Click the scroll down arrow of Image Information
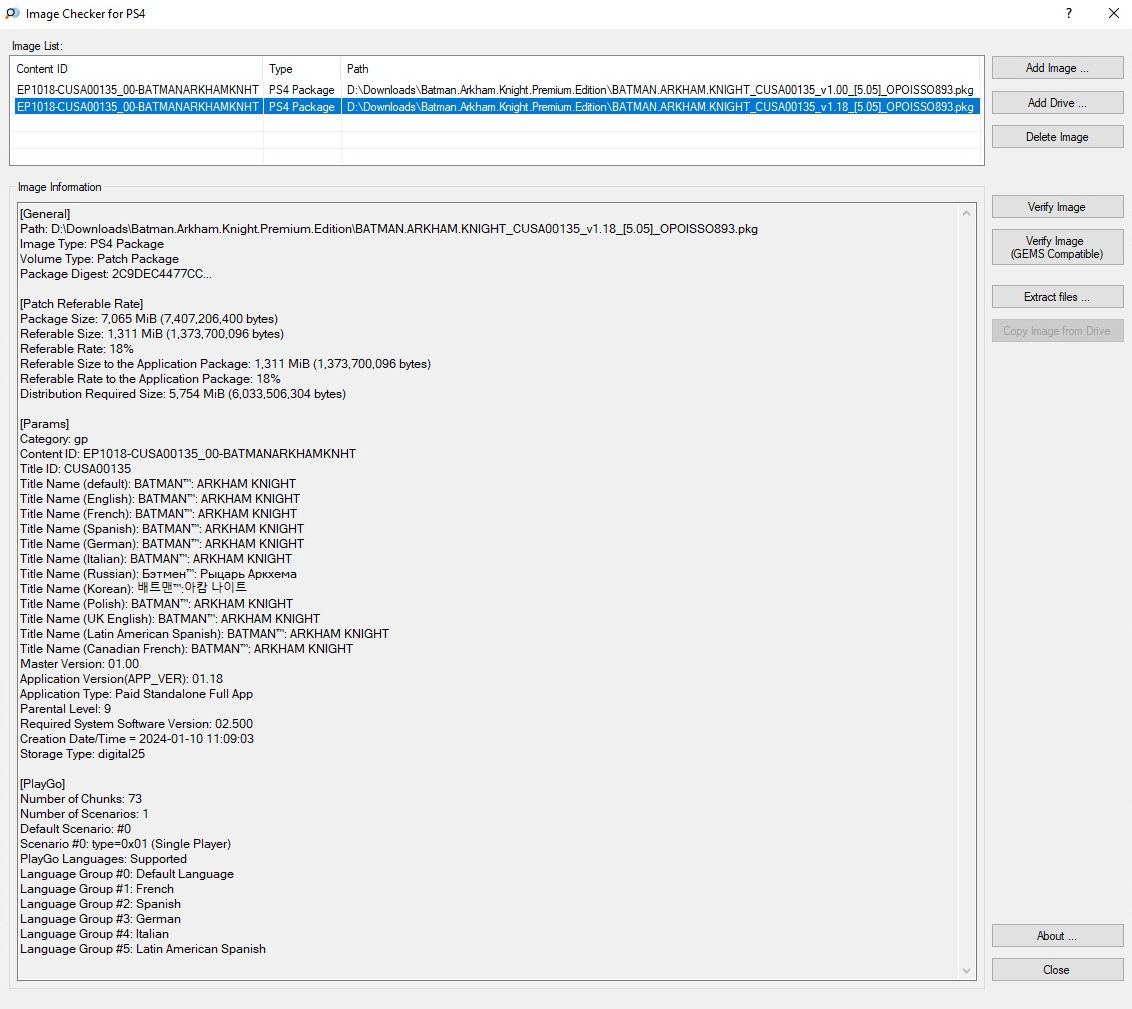Viewport: 1132px width, 1009px height. [x=967, y=971]
